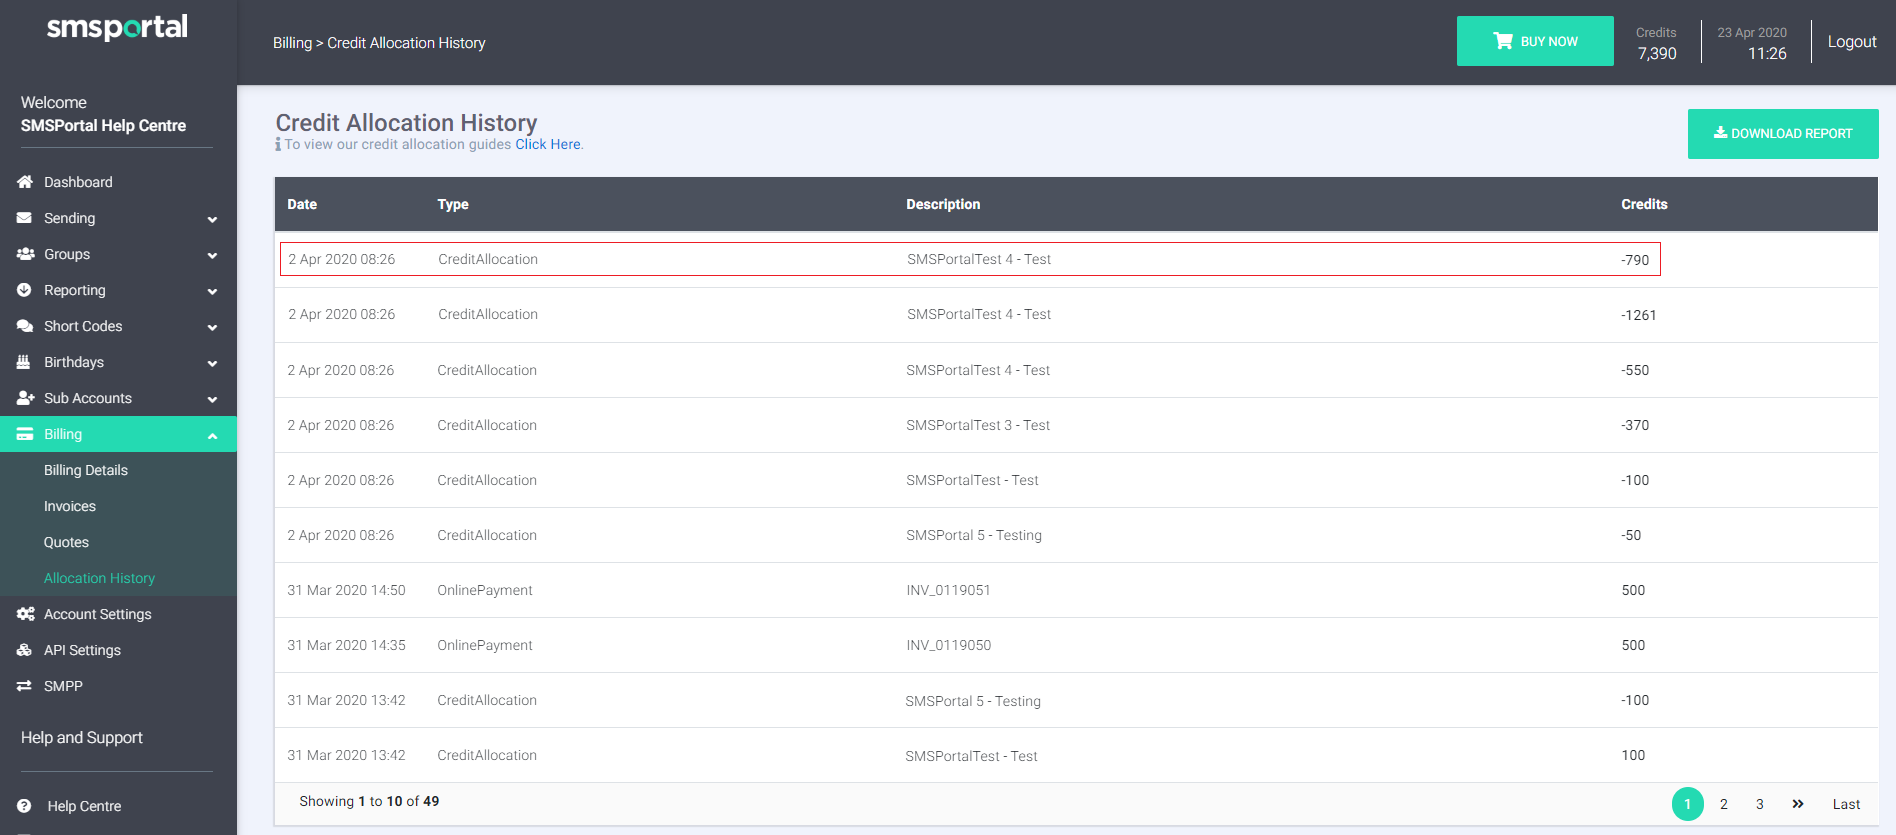Click the Description column header
Viewport: 1896px width, 835px height.
click(x=943, y=204)
